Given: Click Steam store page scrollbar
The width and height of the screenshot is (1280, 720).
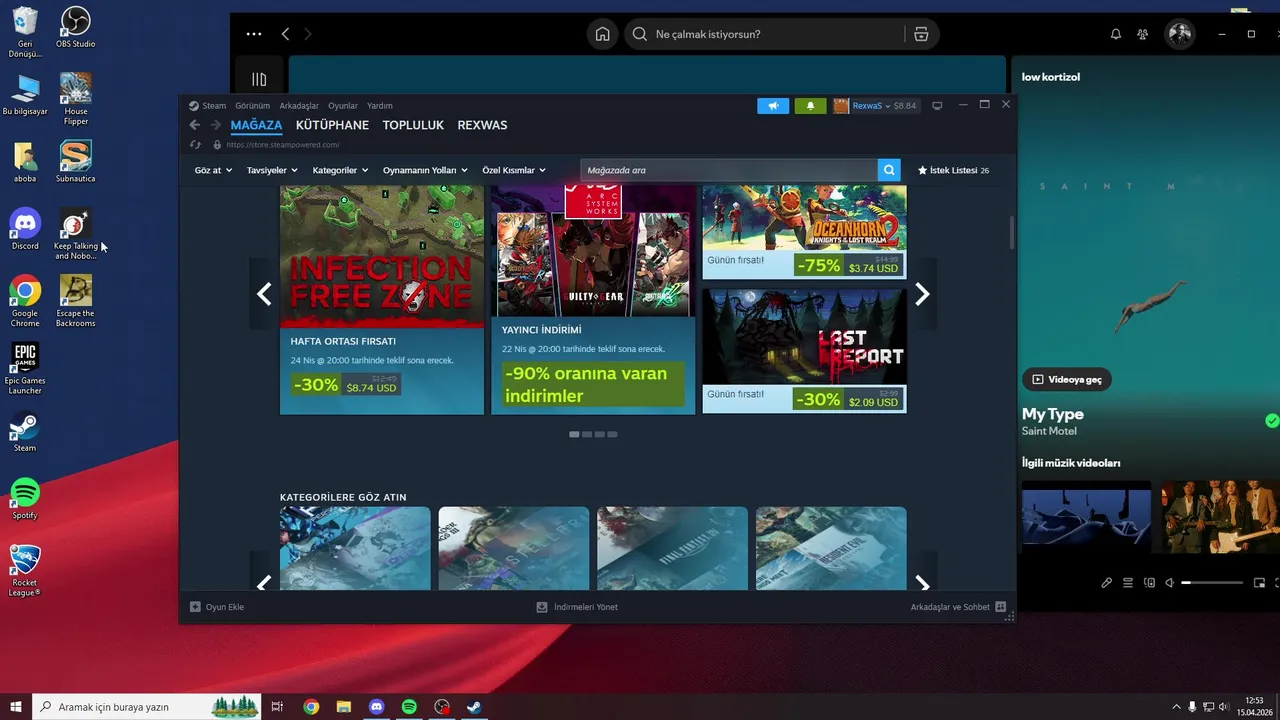Looking at the screenshot, I should (x=1011, y=232).
